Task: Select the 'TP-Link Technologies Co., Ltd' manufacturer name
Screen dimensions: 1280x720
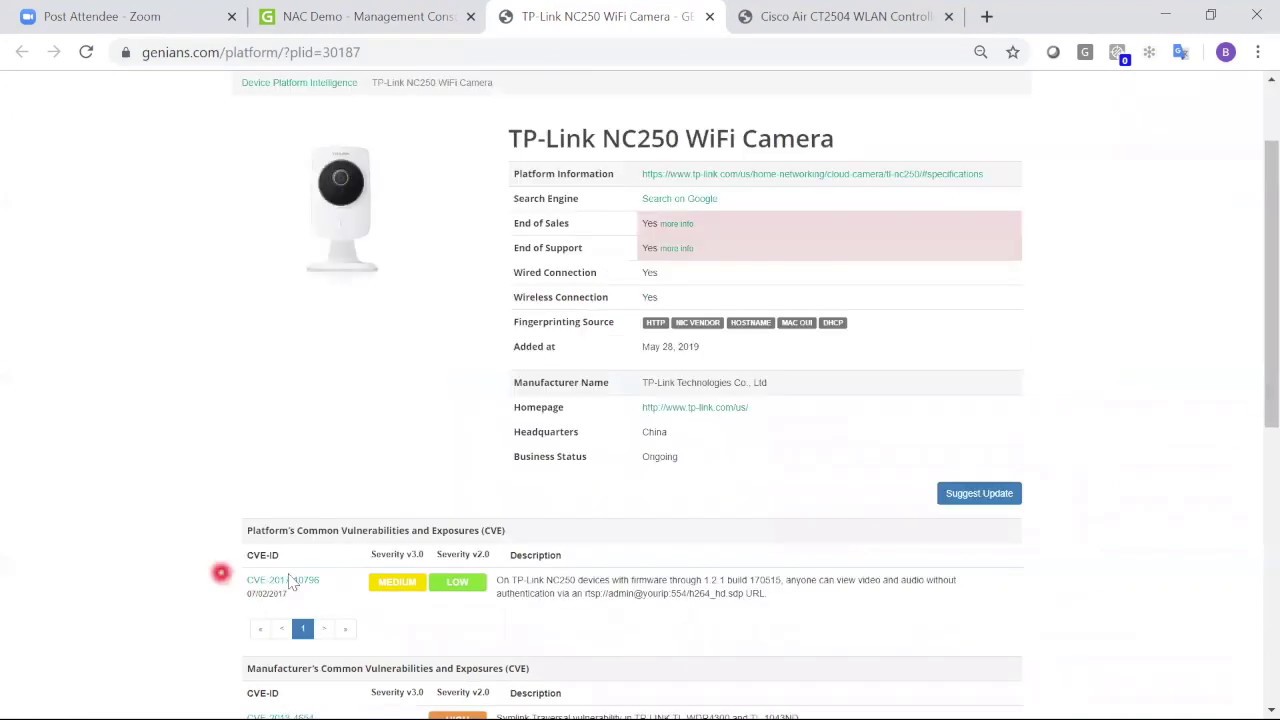Action: coord(704,382)
